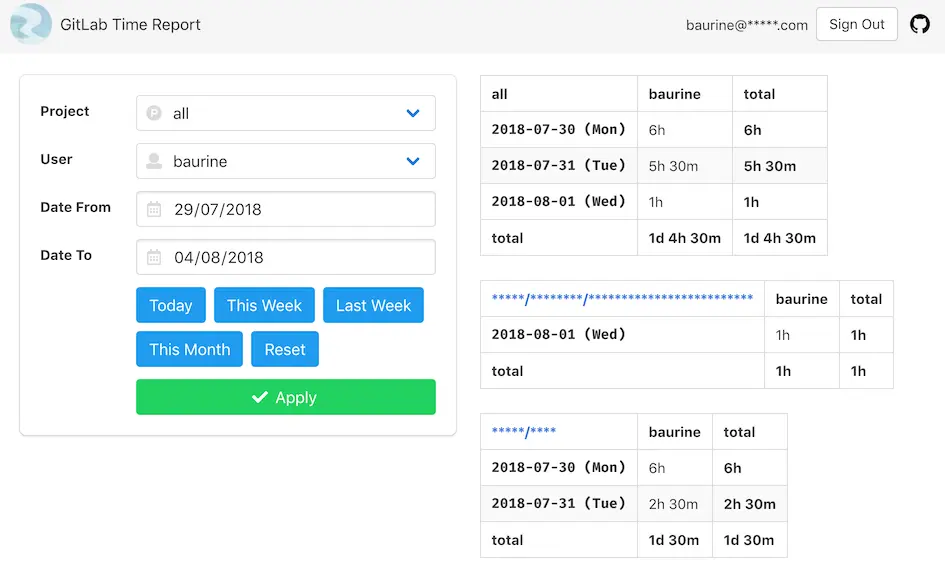Click the 1d 4h 30m total cell under baurine
Screen dimensions: 945x571
(x=685, y=238)
